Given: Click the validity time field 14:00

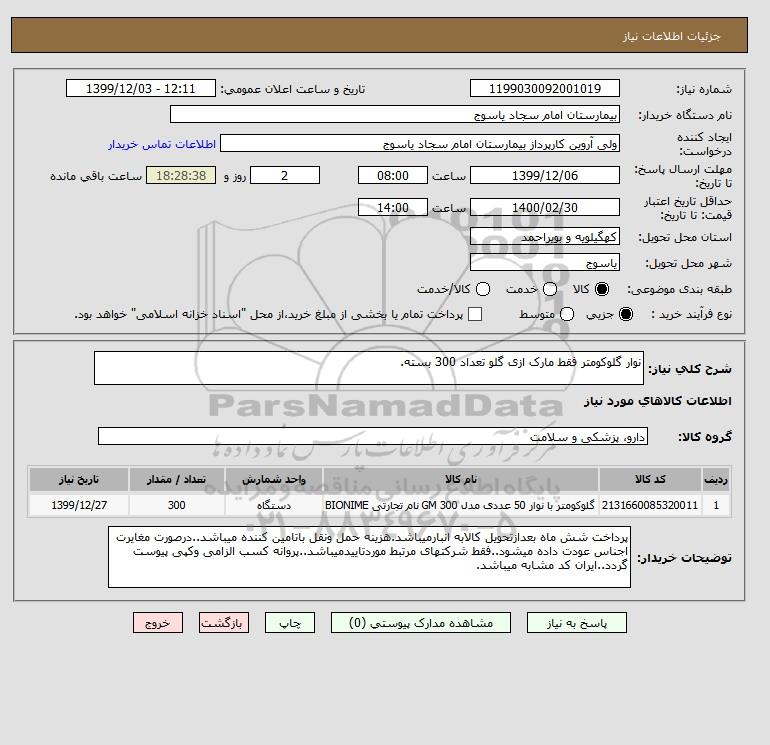Looking at the screenshot, I should (x=393, y=207).
